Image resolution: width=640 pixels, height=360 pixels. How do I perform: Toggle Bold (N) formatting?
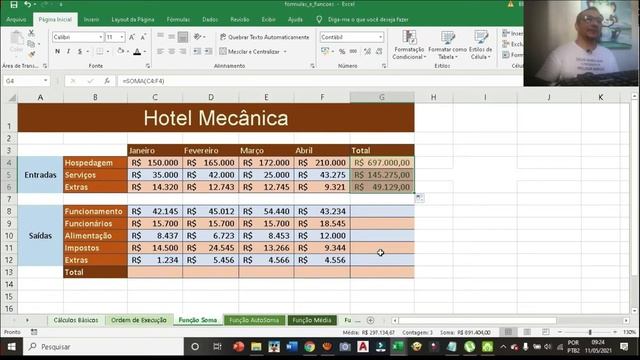tap(58, 51)
